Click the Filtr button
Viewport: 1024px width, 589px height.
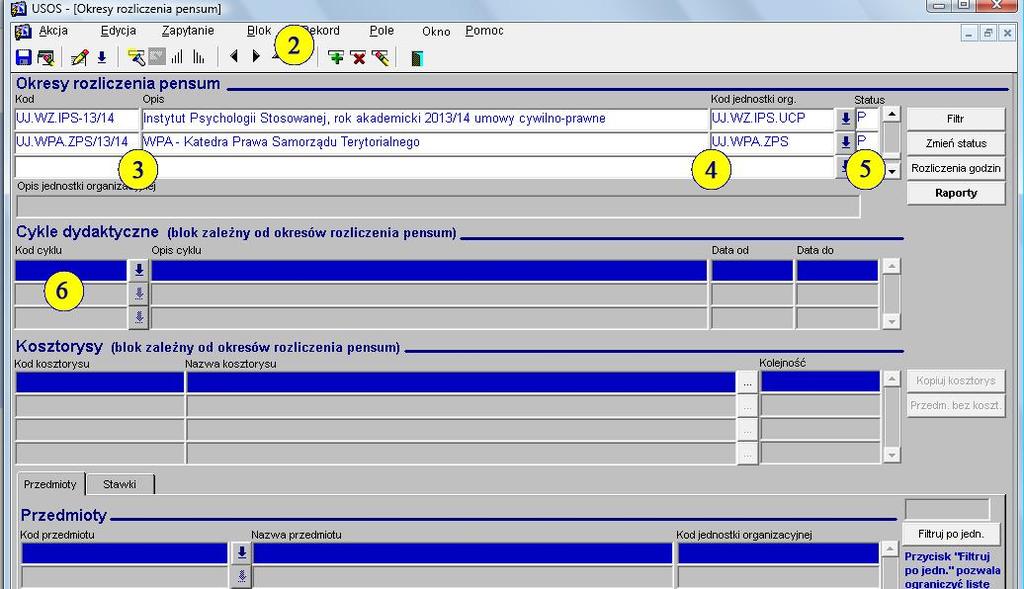tap(955, 119)
